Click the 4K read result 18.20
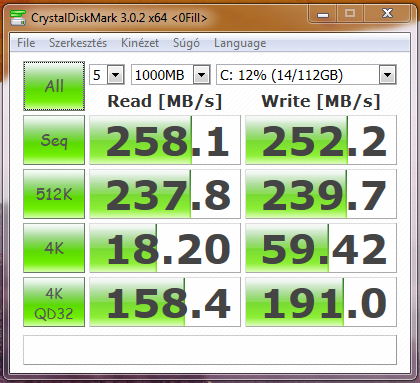 (165, 248)
